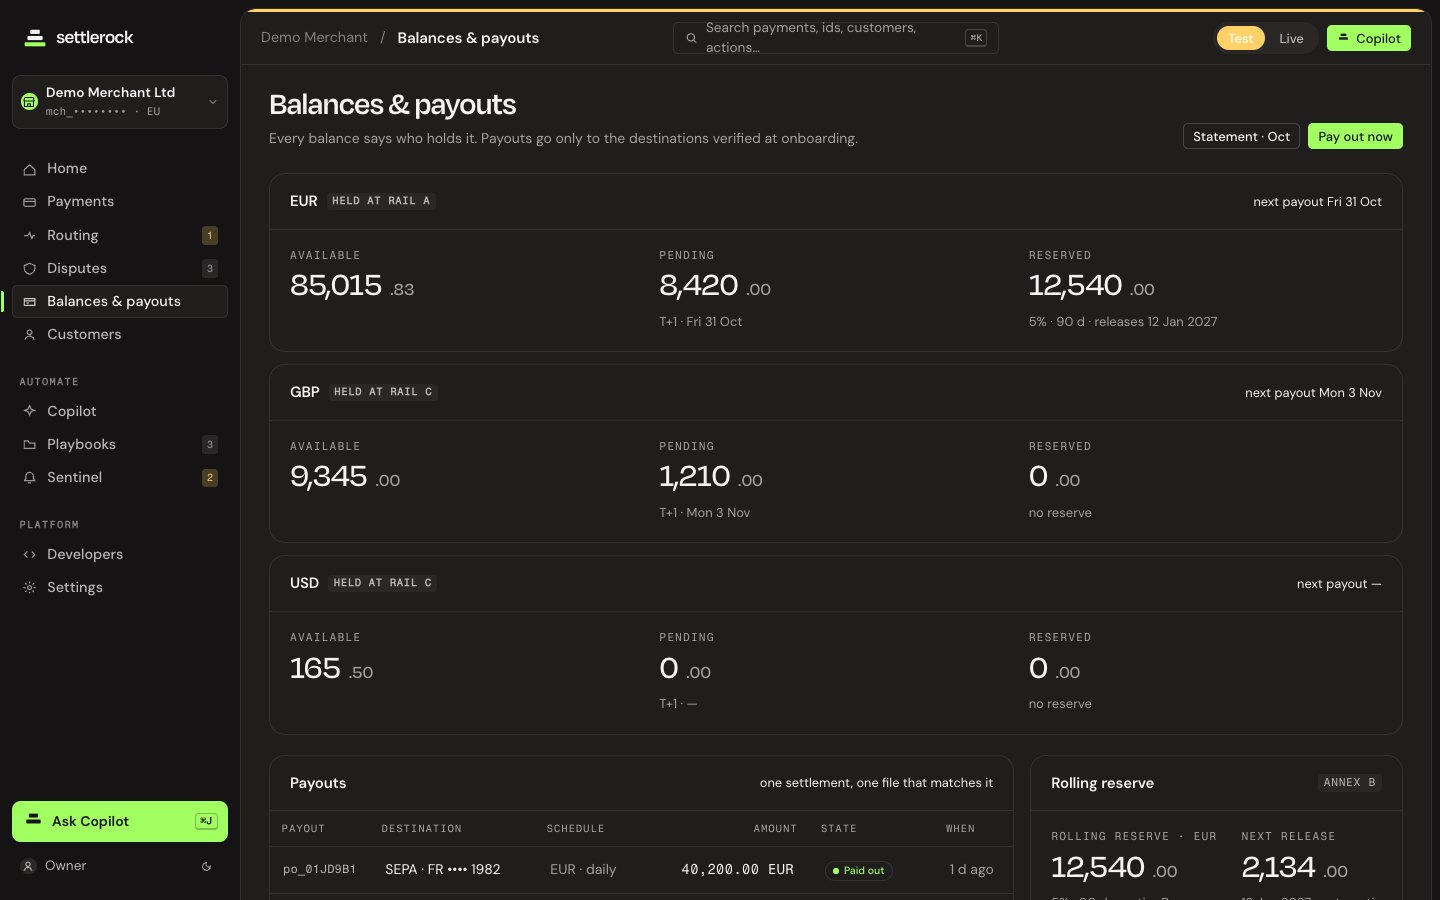Open the Playbooks section
Viewport: 1440px width, 900px height.
coord(120,444)
